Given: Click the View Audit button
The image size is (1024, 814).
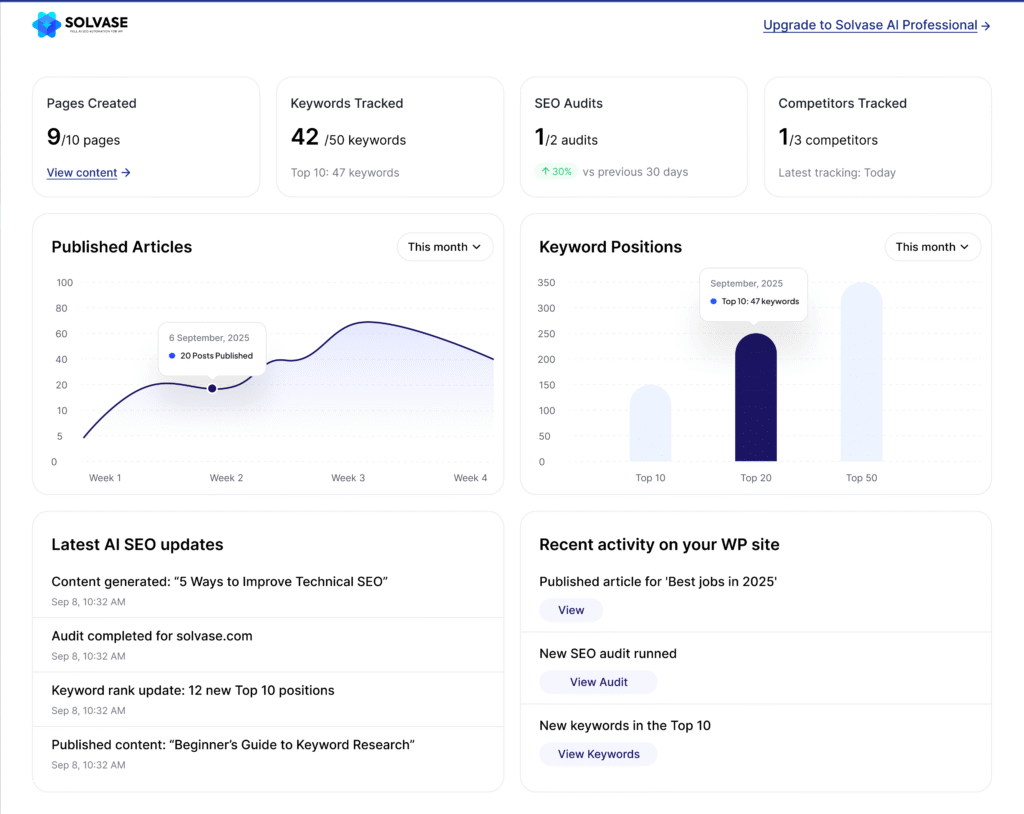Looking at the screenshot, I should coord(598,682).
